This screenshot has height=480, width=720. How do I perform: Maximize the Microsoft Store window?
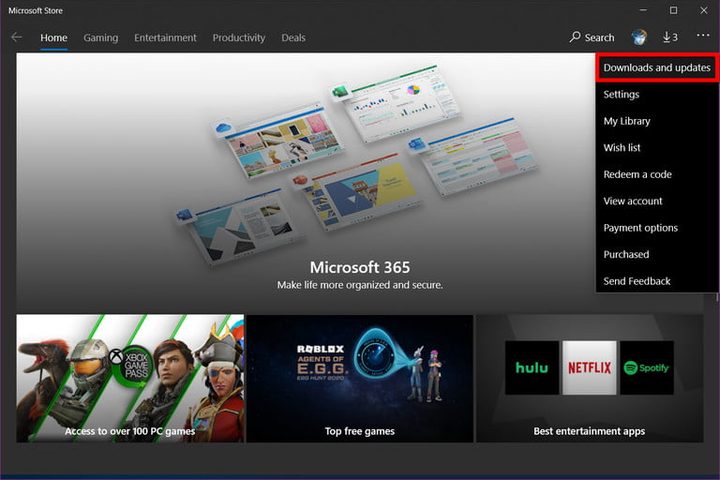(x=673, y=10)
